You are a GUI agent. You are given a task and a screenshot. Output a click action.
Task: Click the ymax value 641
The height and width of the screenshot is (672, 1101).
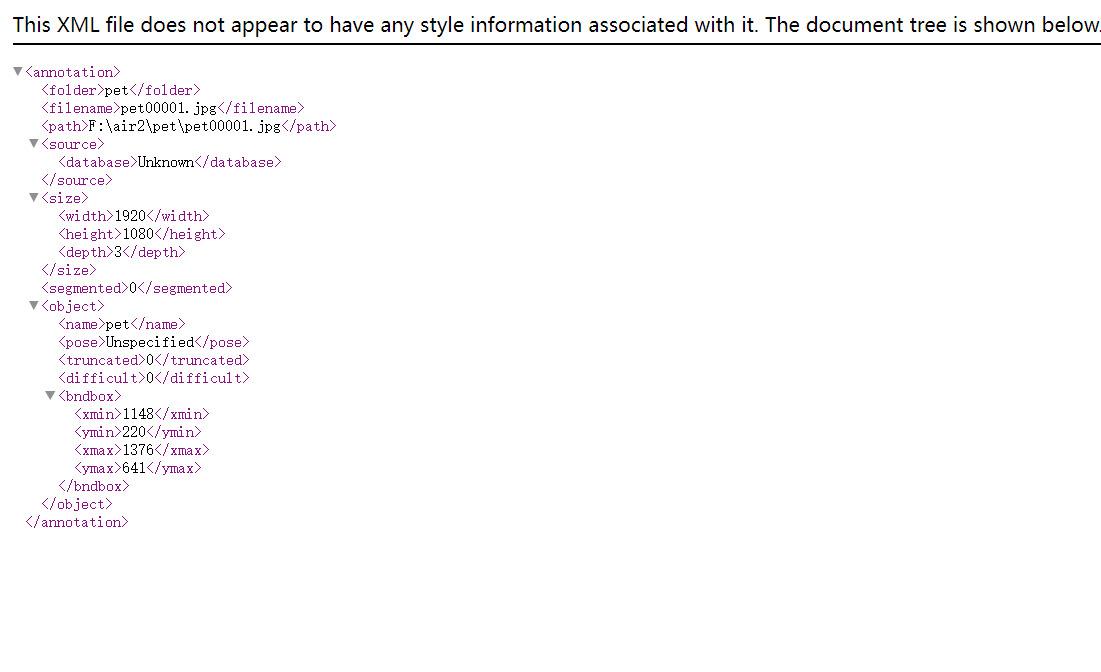pyautogui.click(x=133, y=468)
